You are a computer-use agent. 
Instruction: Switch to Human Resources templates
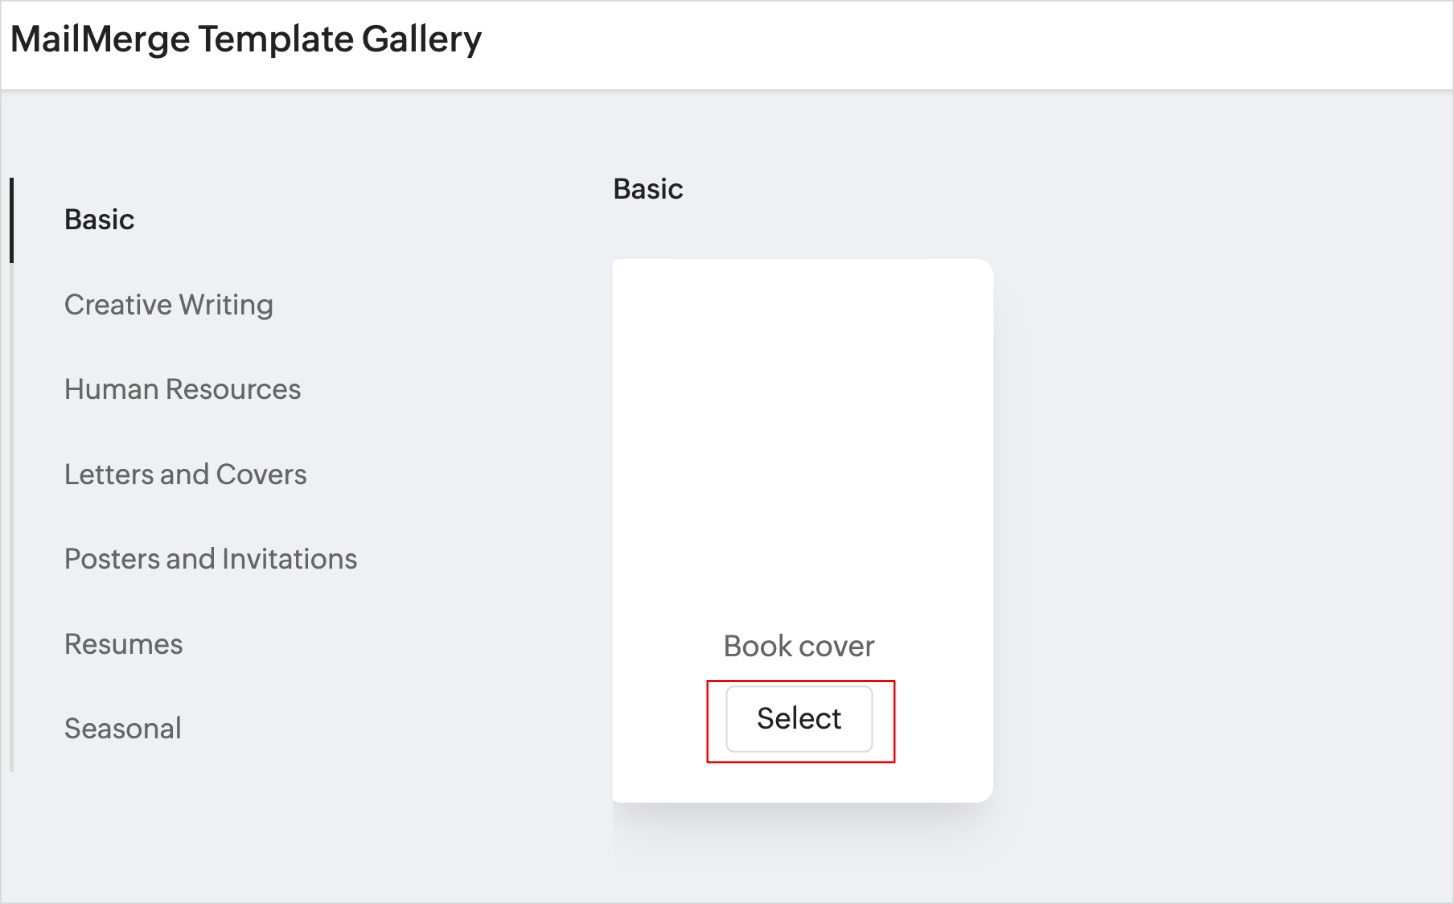click(x=182, y=389)
